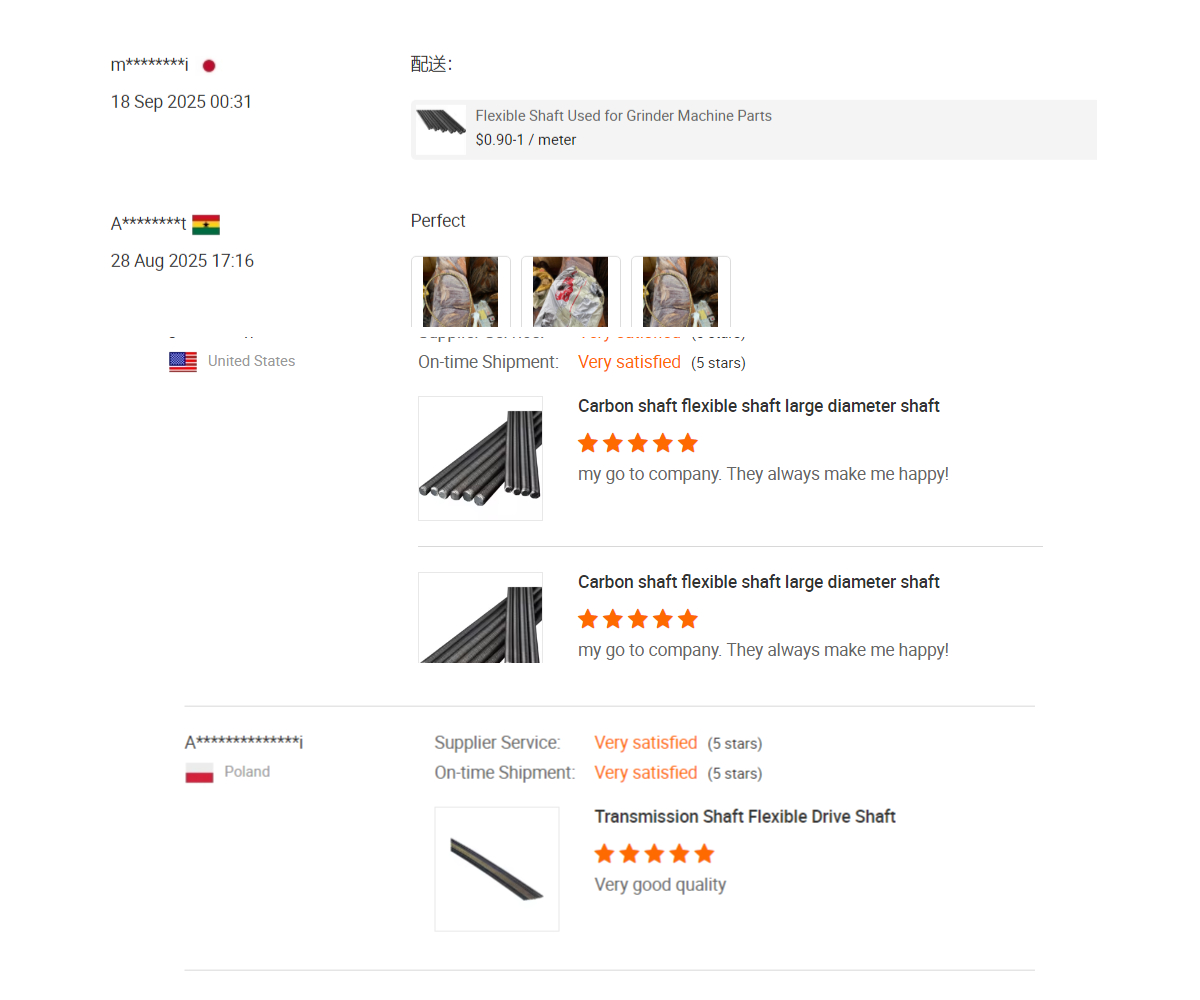1200x1000 pixels.
Task: Select the $0.90-1 / meter price text
Action: (x=526, y=140)
